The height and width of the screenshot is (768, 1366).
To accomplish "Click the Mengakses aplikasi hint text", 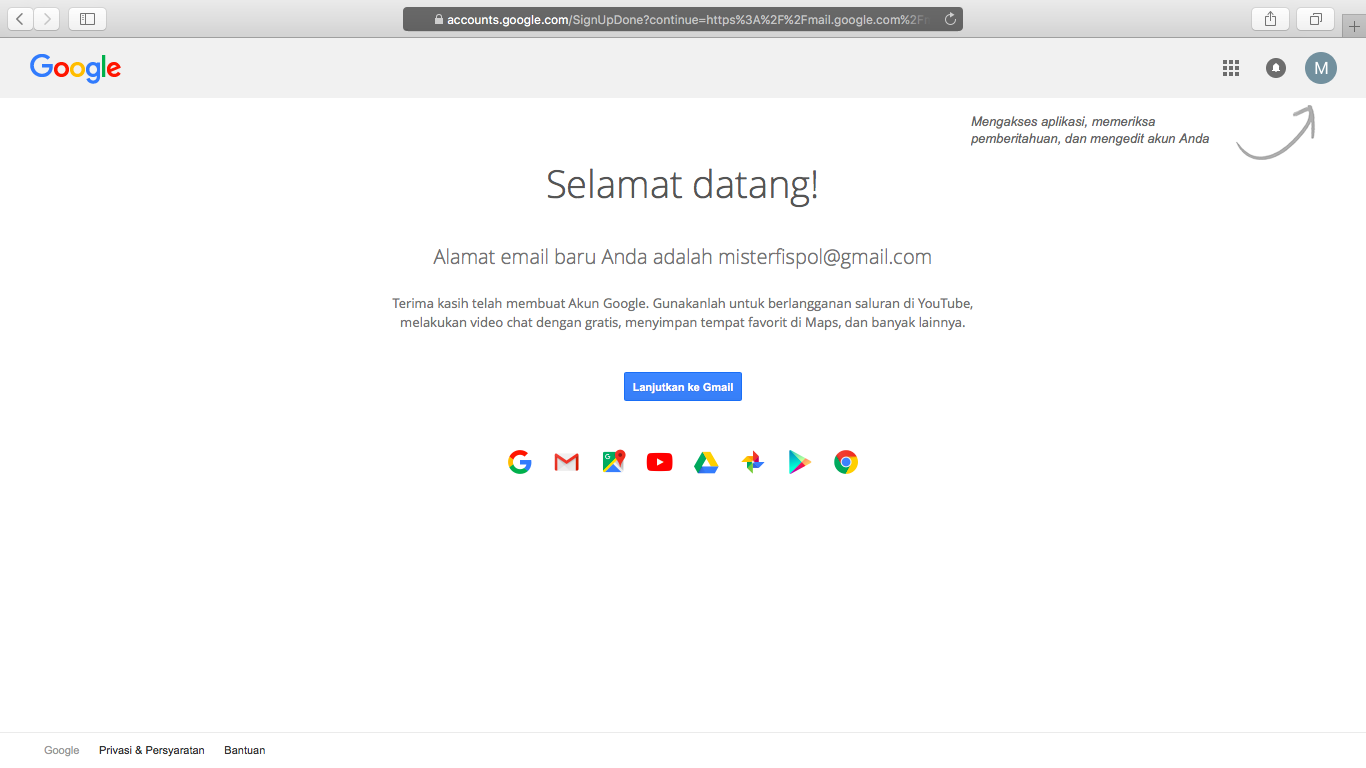I will coord(1090,130).
